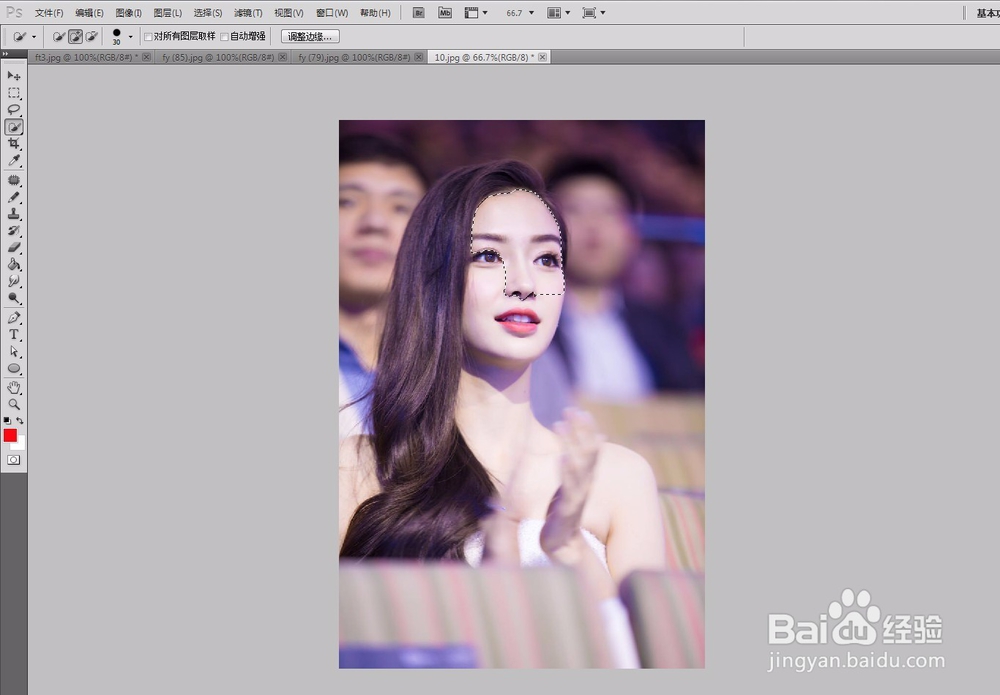Select the Dodge tool
Image resolution: width=1000 pixels, height=695 pixels.
[x=13, y=298]
